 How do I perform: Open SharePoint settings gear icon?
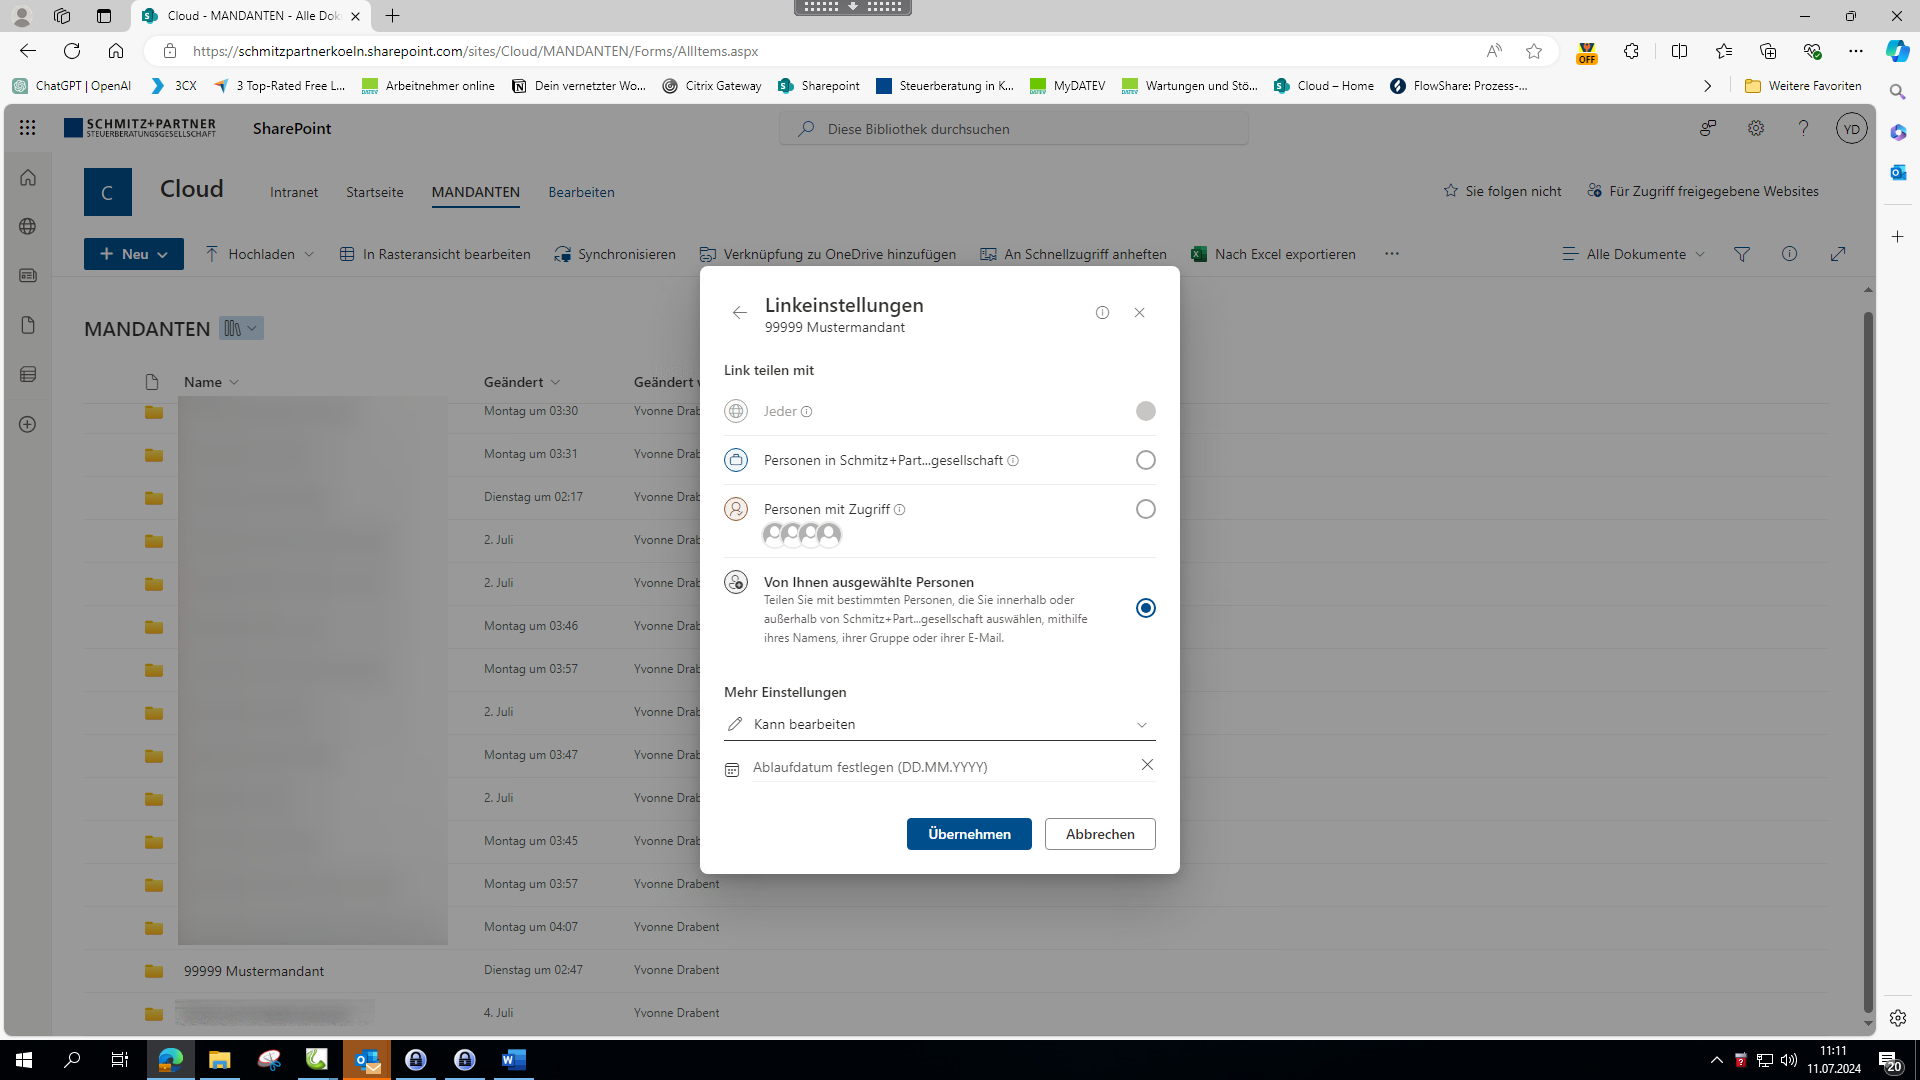pos(1756,128)
